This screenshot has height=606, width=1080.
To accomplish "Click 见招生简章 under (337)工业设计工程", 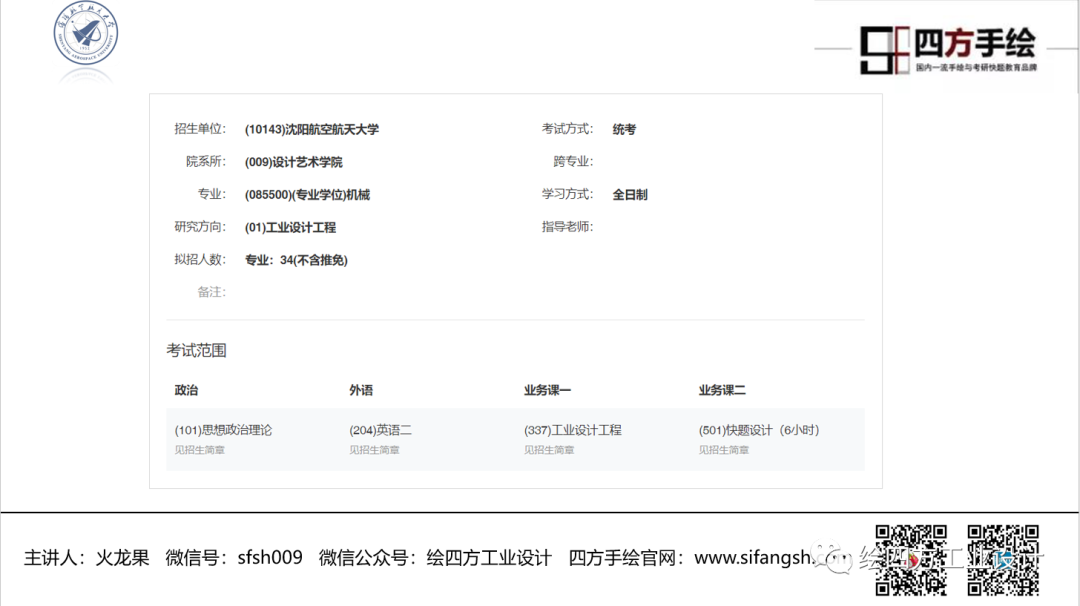I will coord(549,450).
